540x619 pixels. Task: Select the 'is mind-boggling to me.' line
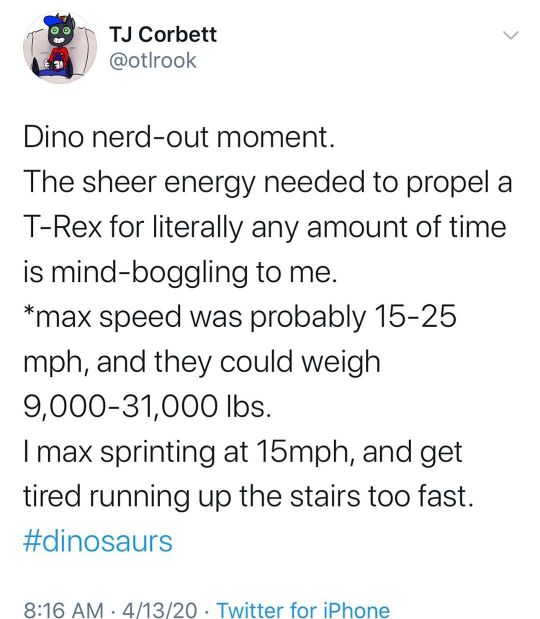[180, 272]
